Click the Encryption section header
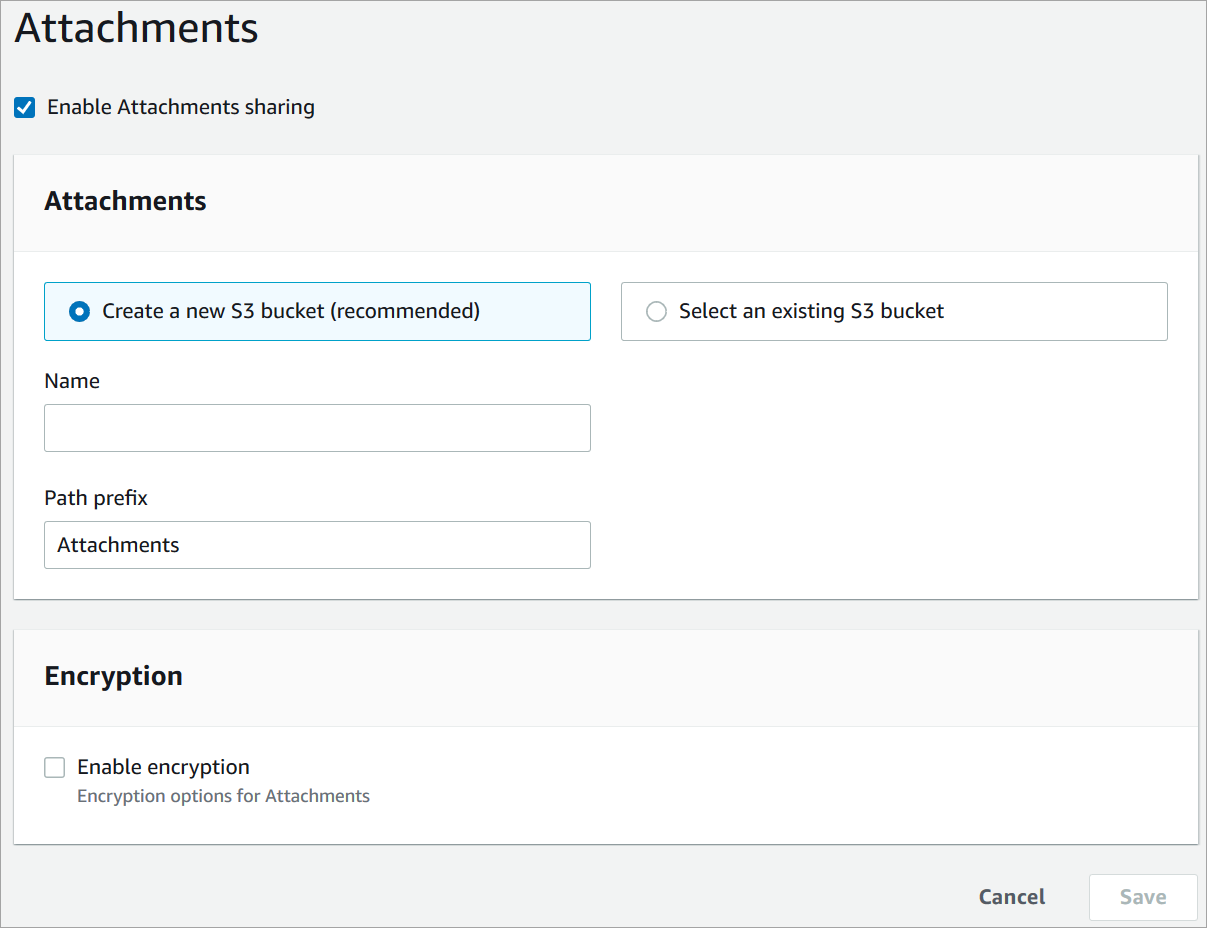 (x=114, y=676)
